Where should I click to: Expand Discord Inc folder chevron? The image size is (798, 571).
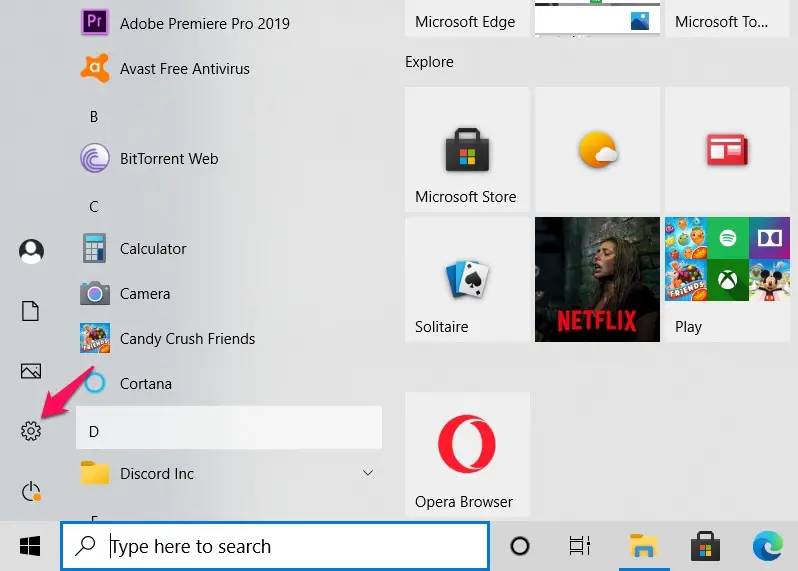point(368,473)
